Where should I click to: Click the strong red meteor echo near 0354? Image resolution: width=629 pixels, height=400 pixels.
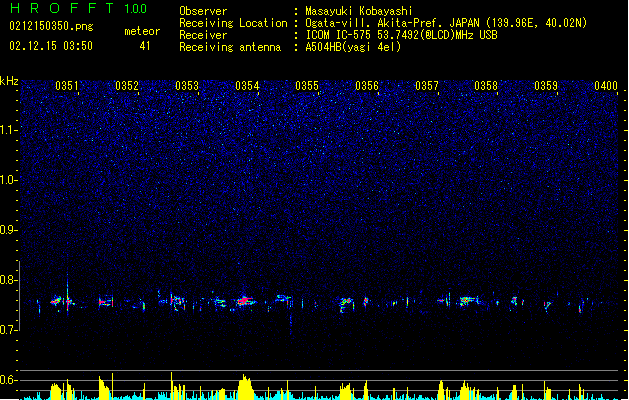(244, 301)
